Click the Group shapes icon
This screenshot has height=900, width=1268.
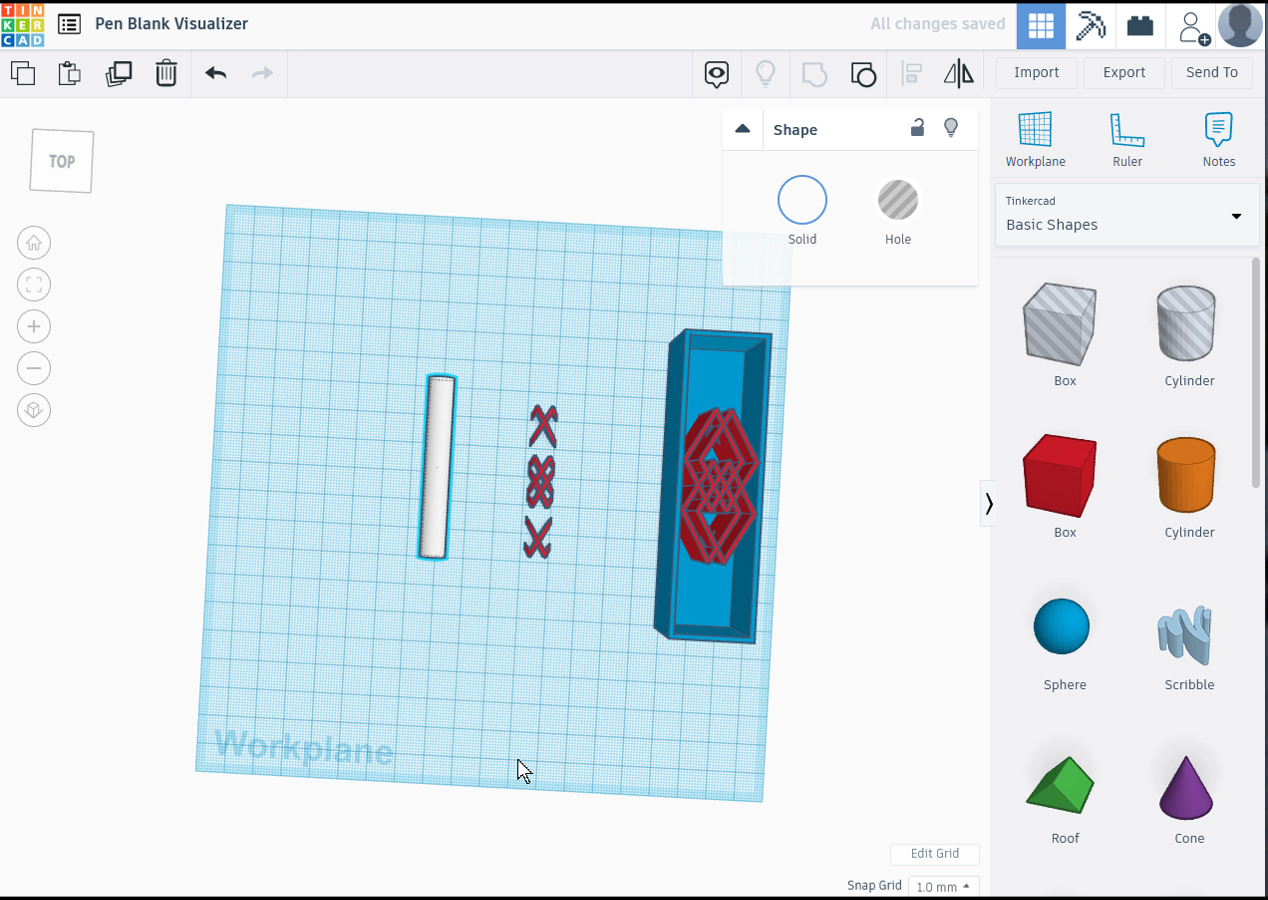click(815, 74)
